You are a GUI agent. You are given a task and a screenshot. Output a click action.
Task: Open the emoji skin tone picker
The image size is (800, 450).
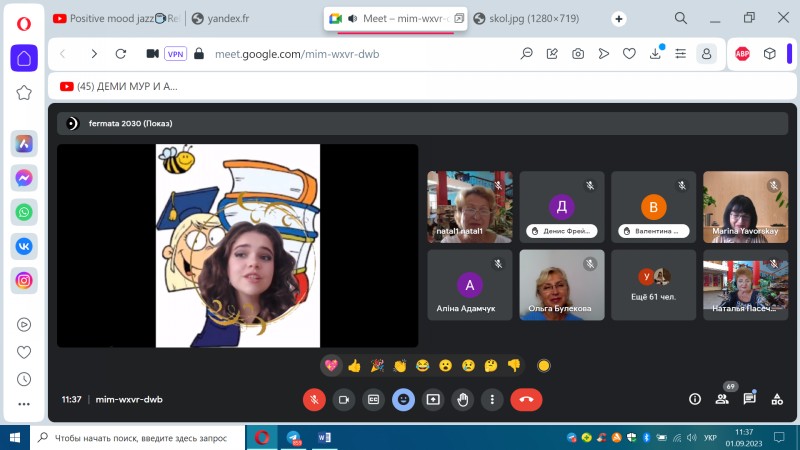point(544,366)
